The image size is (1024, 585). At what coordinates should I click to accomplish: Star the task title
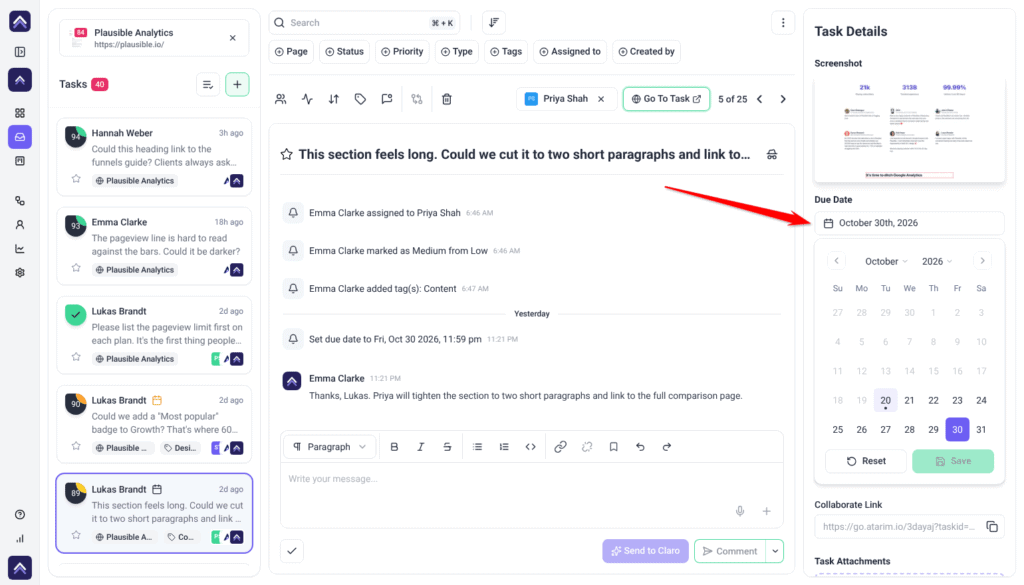coord(286,155)
